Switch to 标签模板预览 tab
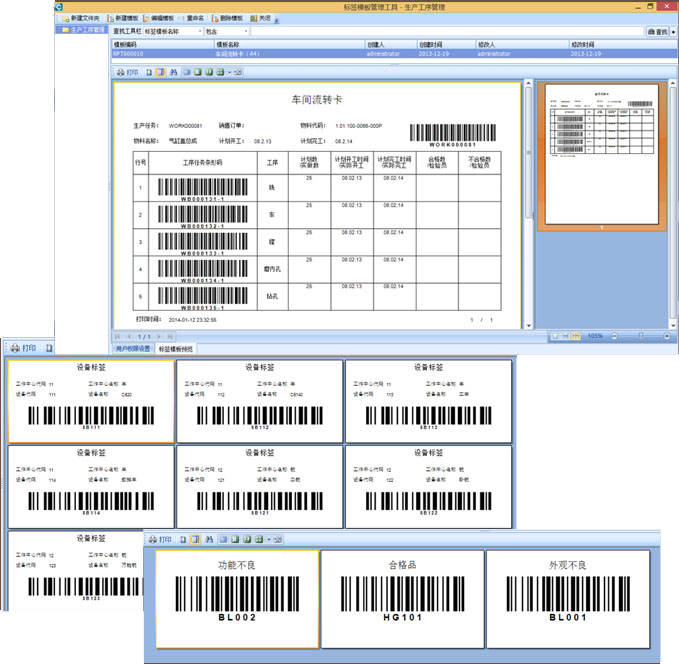This screenshot has height=664, width=679. pos(175,349)
